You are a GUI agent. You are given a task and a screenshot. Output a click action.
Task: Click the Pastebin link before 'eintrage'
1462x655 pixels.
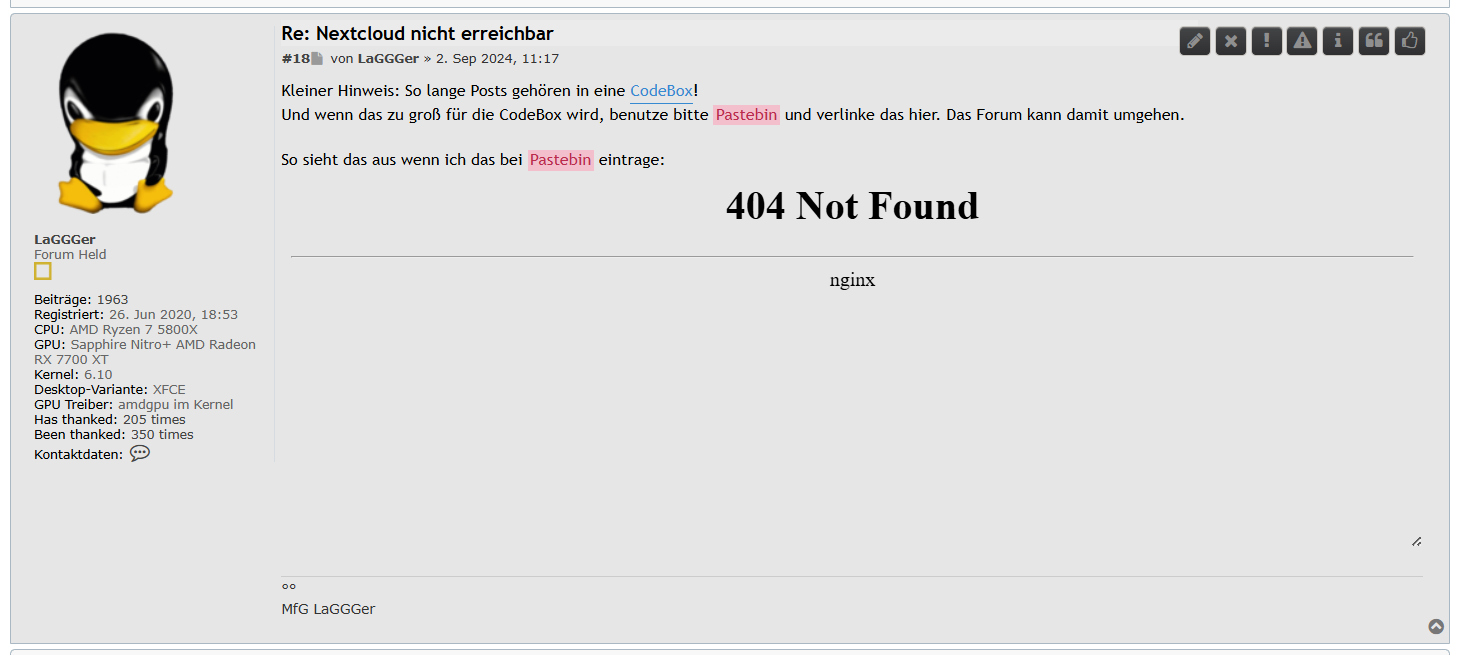tap(561, 160)
